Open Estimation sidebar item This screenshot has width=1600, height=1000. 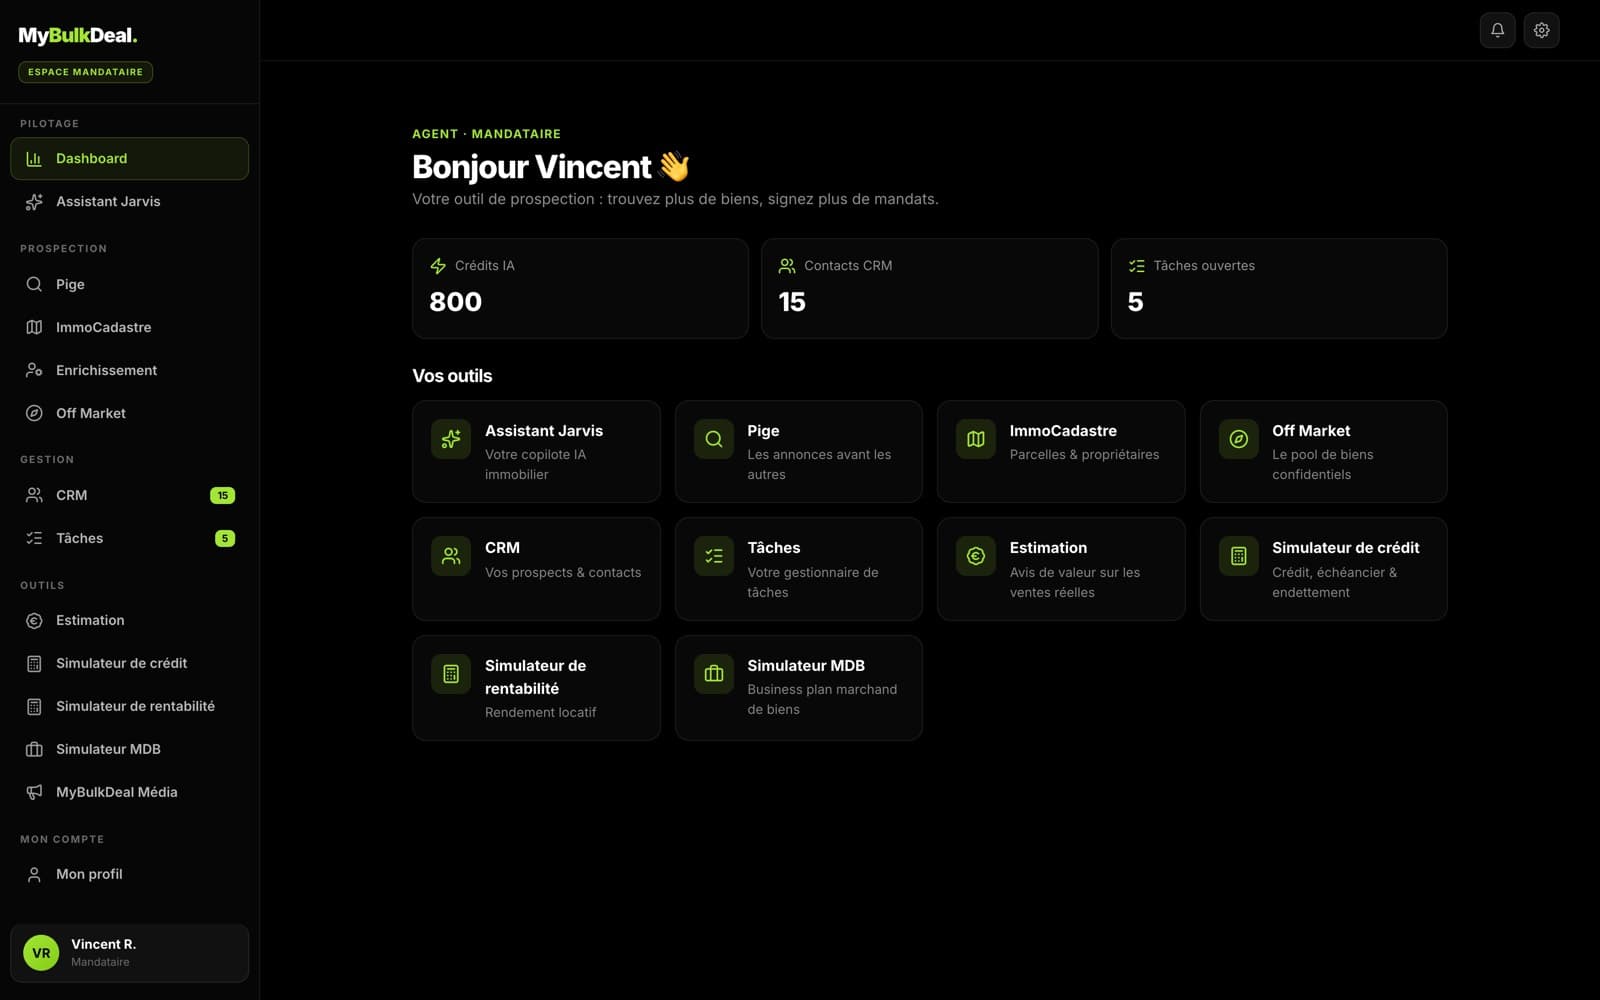point(129,620)
